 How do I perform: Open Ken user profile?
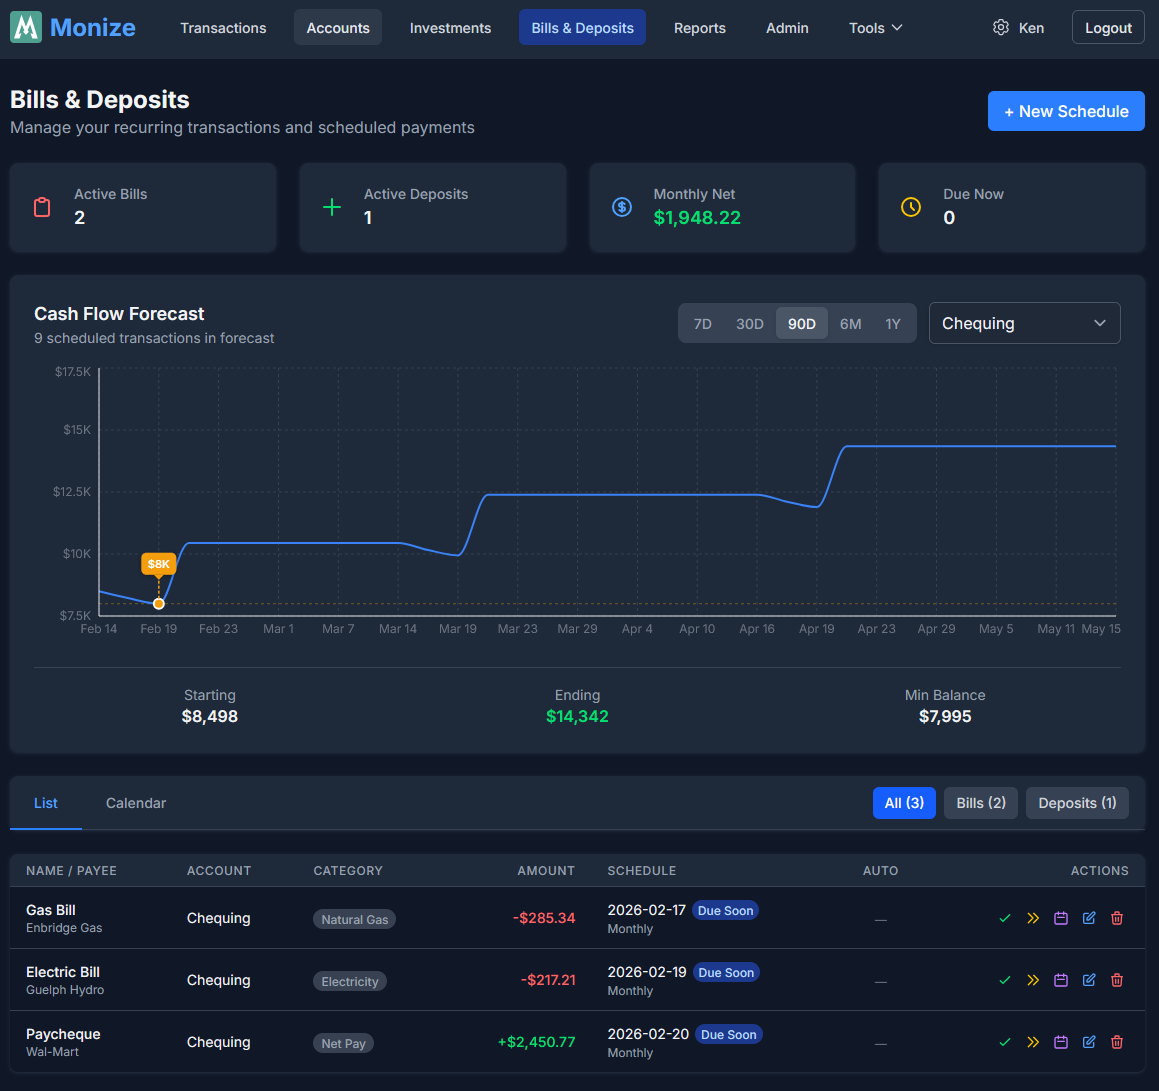pos(1031,27)
